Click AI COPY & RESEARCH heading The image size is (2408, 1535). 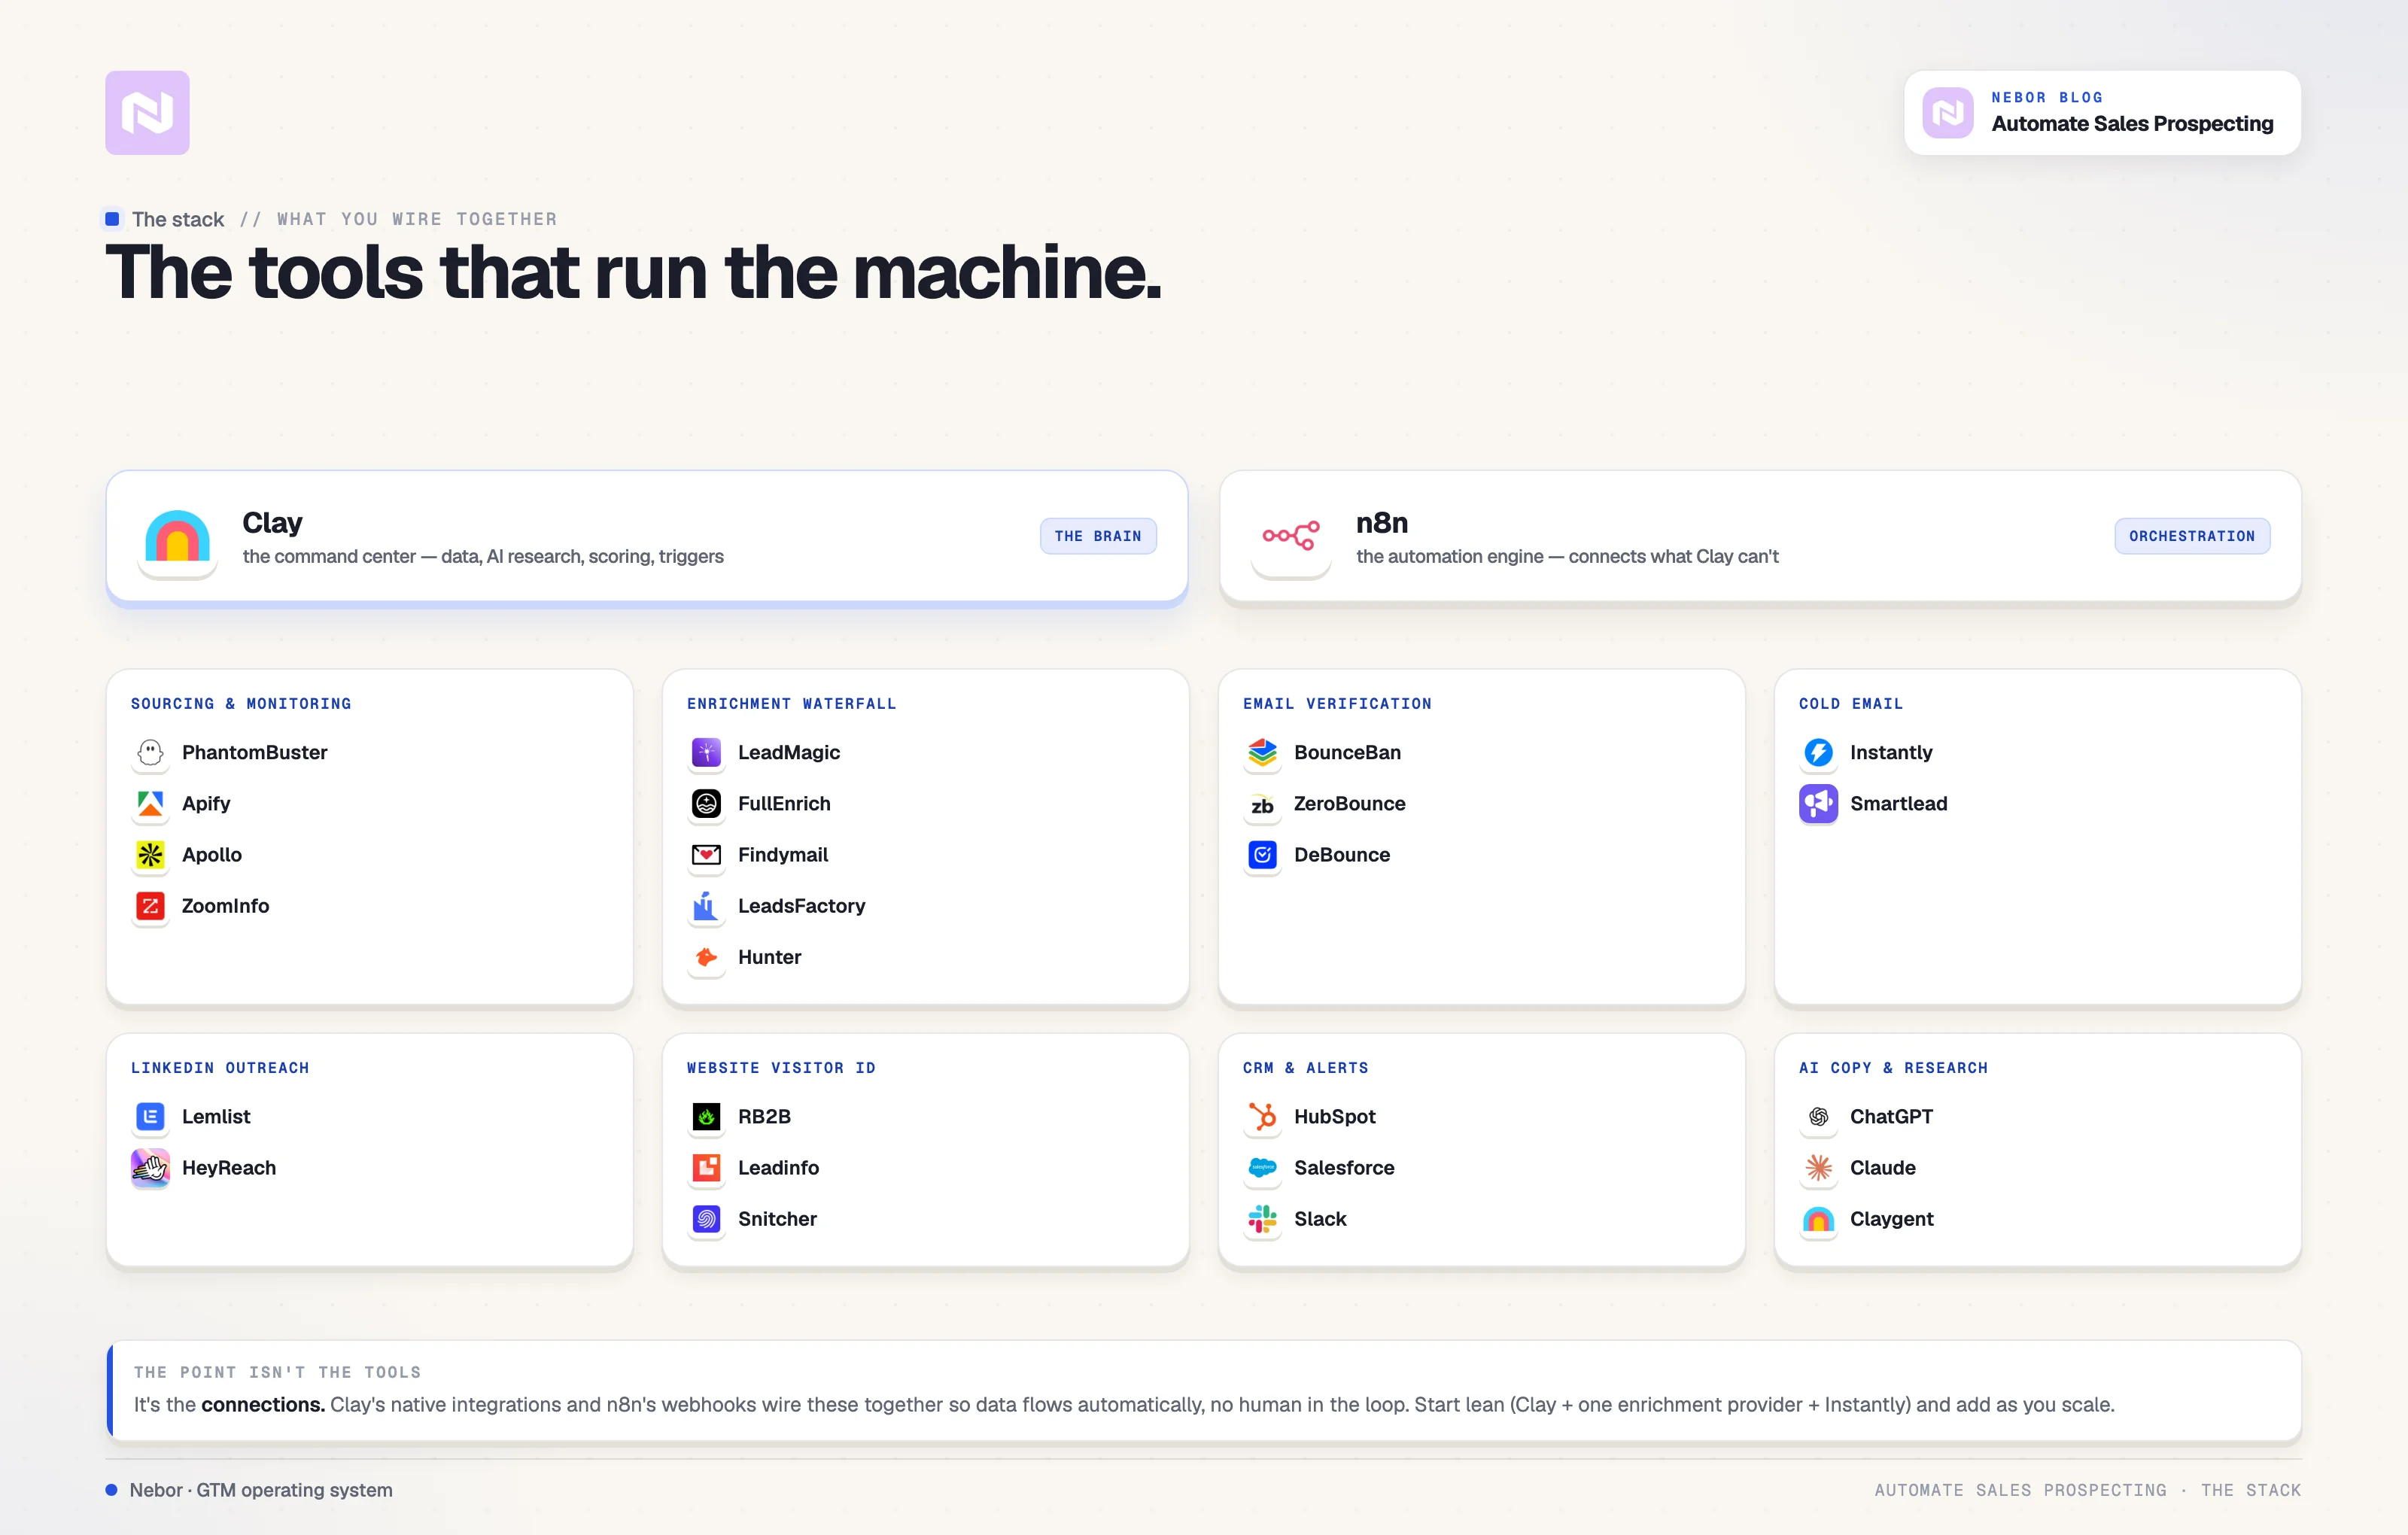coord(1893,1067)
